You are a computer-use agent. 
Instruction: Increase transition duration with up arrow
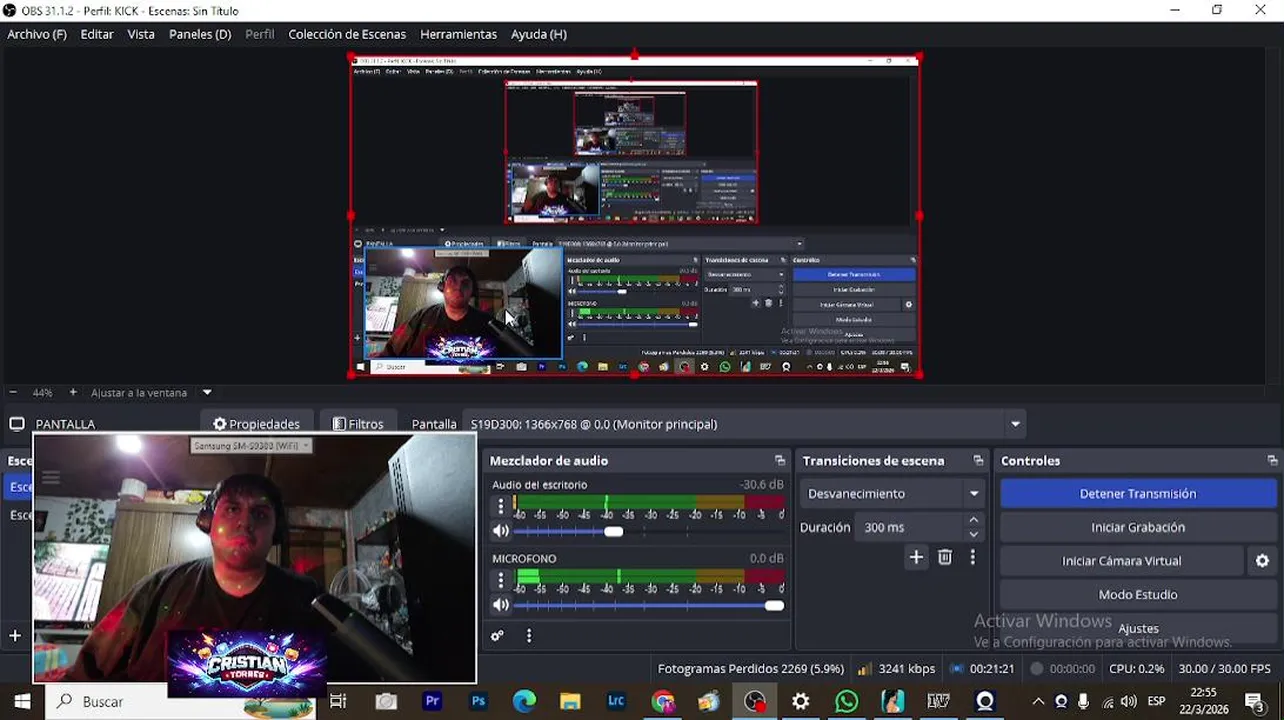click(973, 520)
